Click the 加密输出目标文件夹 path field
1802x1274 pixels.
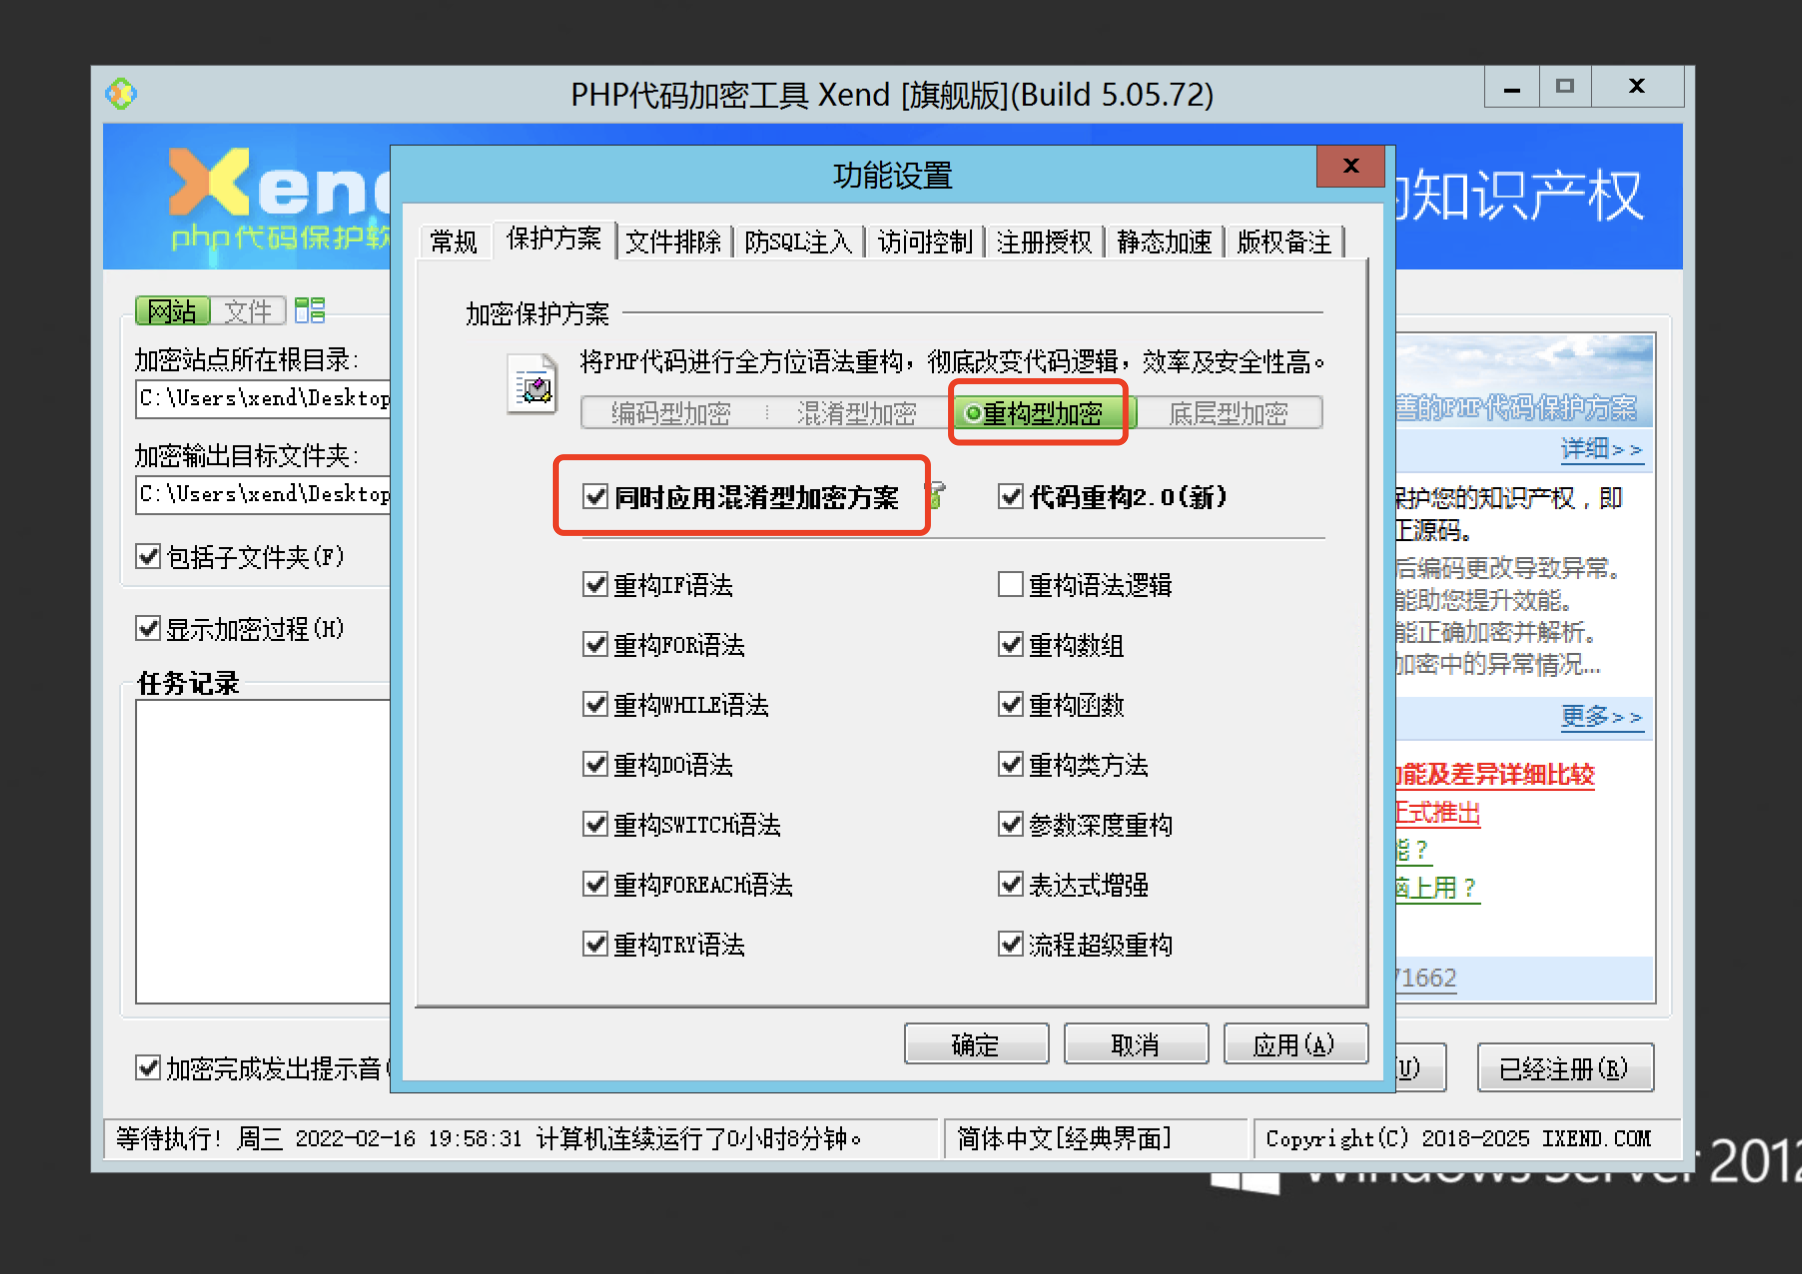[263, 494]
